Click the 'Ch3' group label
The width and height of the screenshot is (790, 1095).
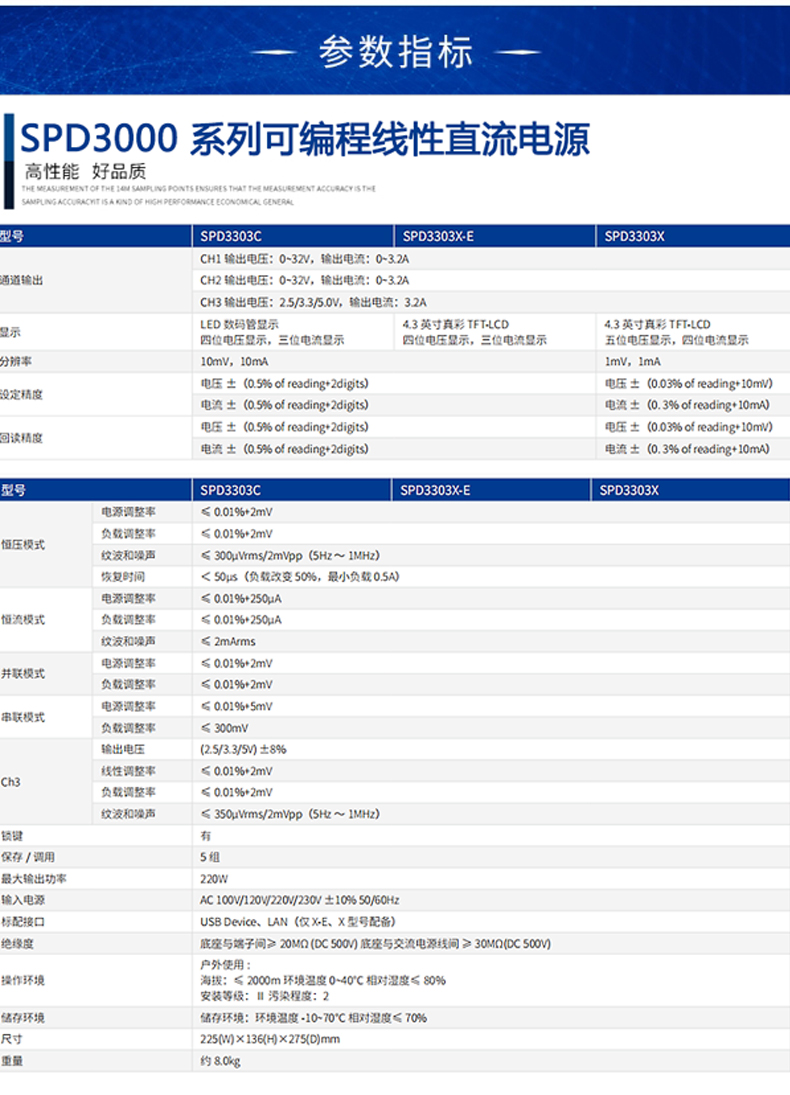[10, 782]
